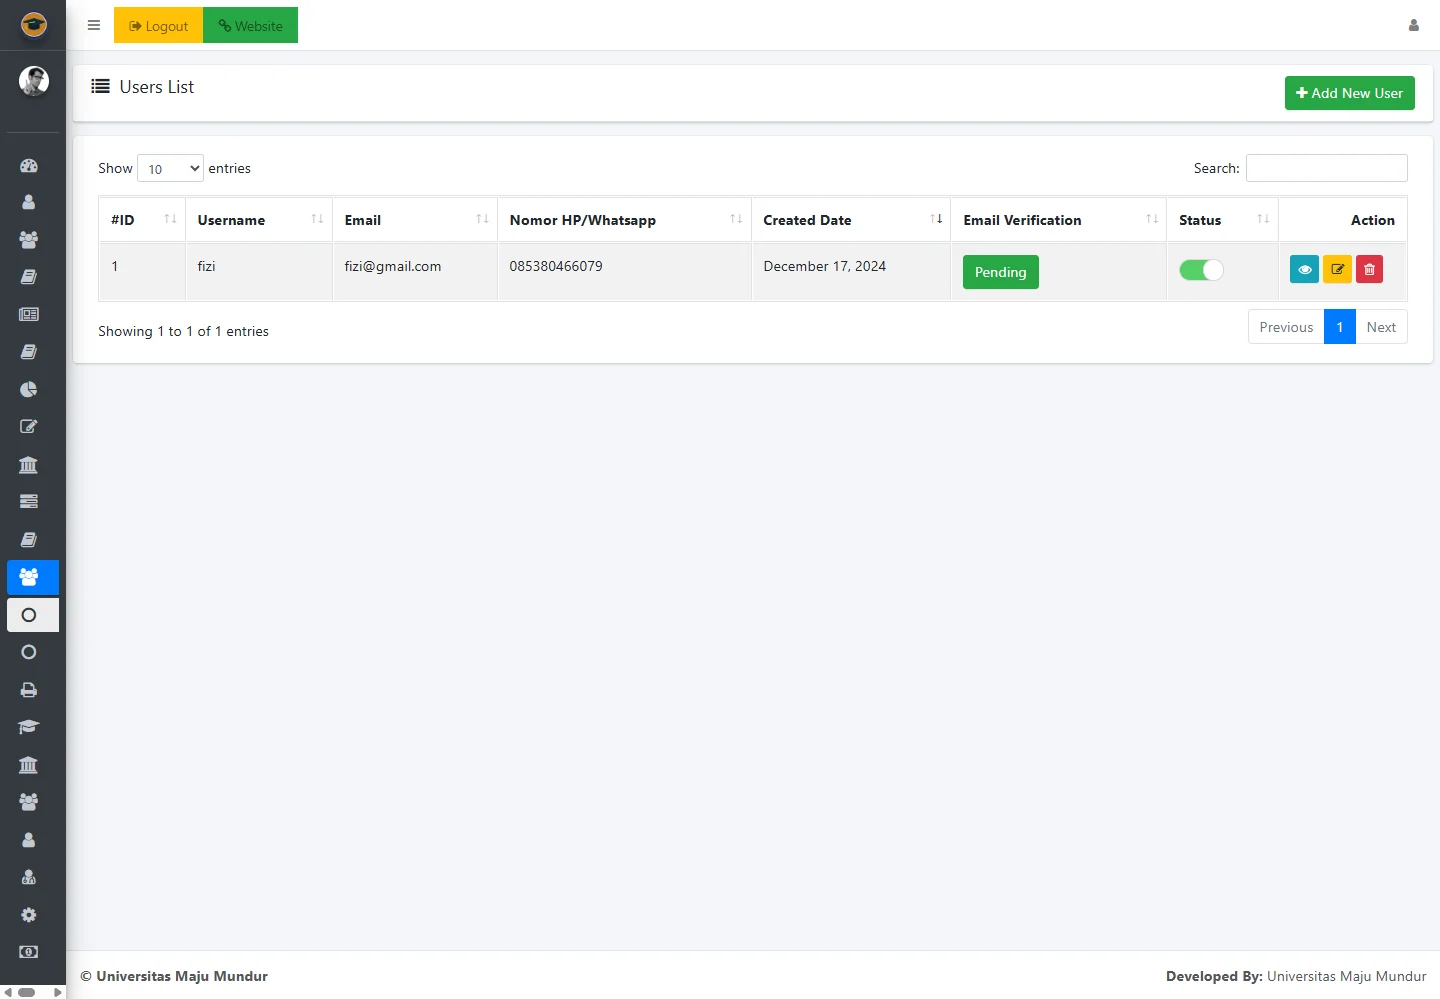
Task: Click the settings gear sidebar icon
Action: (29, 915)
